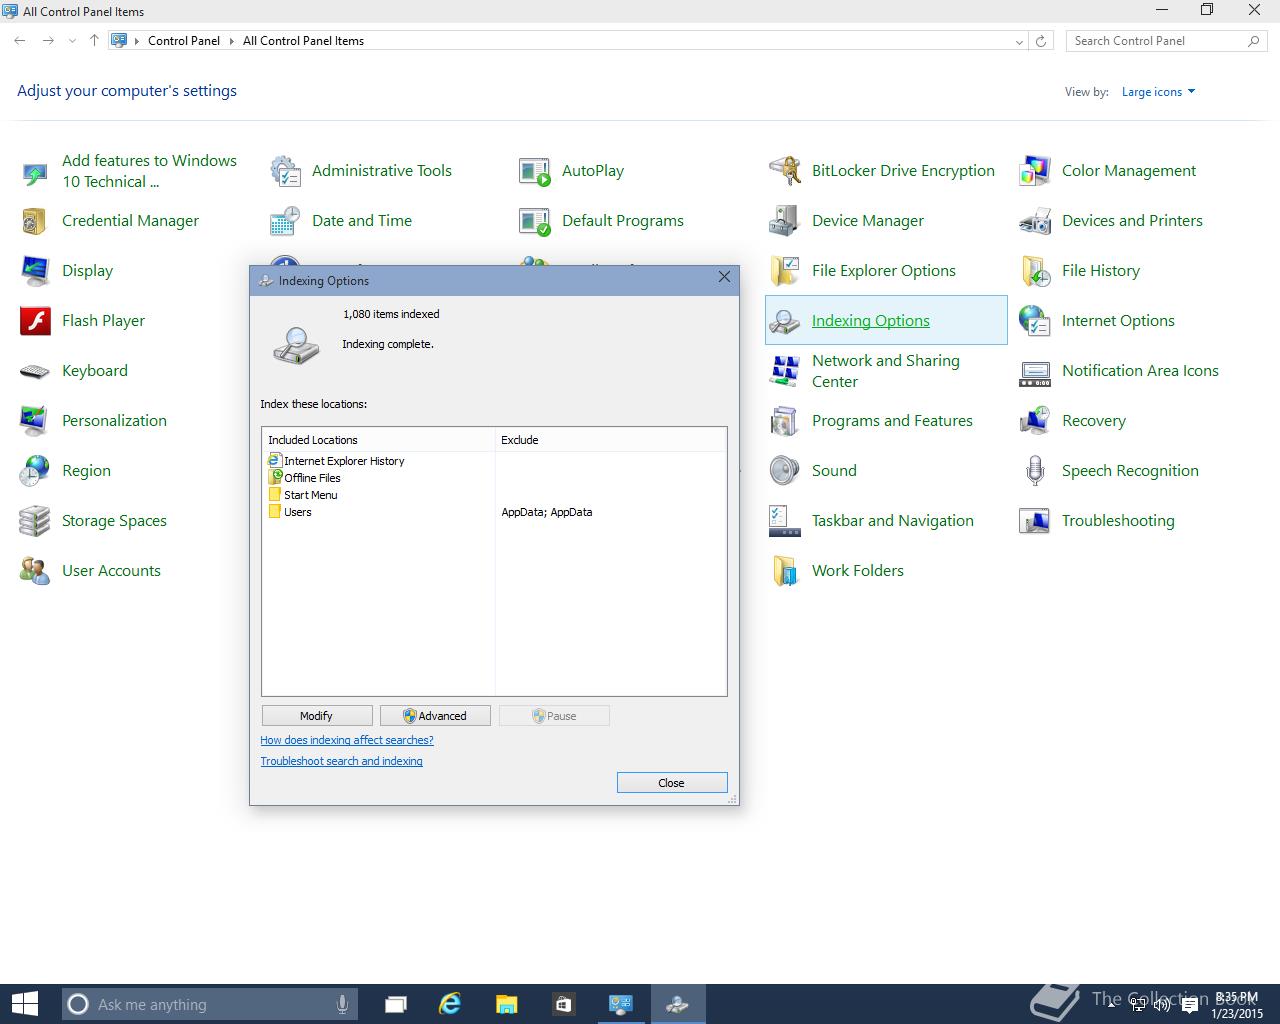Go back with the Back arrow
The width and height of the screenshot is (1280, 1024).
point(20,41)
